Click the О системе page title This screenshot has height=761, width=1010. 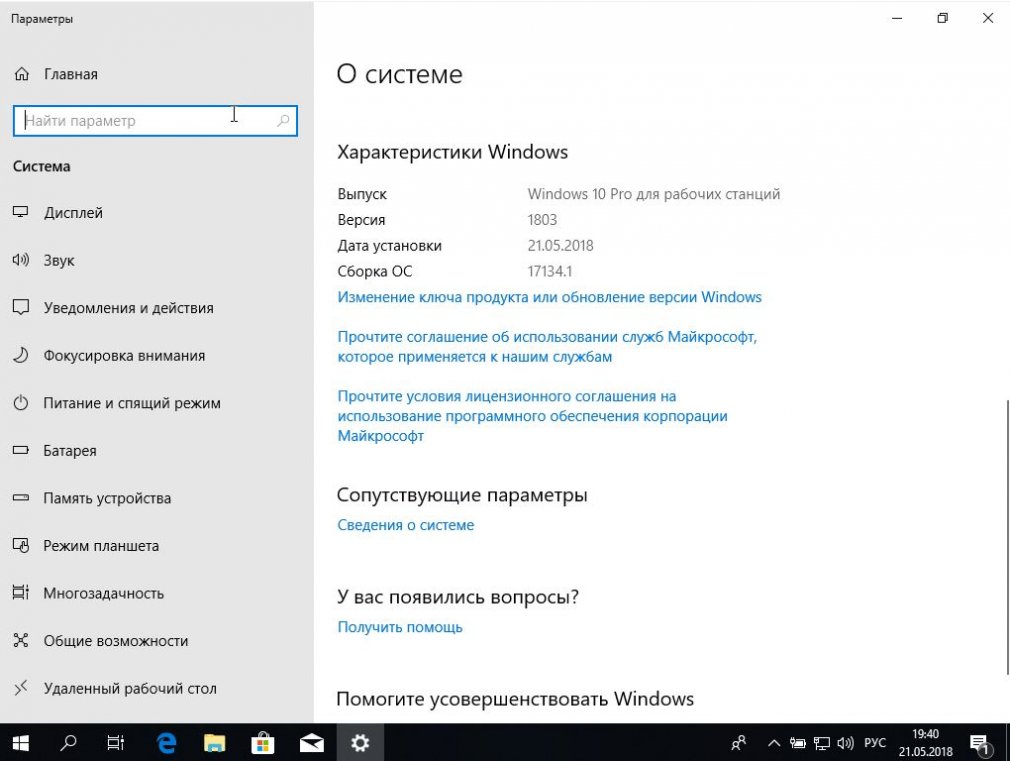click(399, 75)
